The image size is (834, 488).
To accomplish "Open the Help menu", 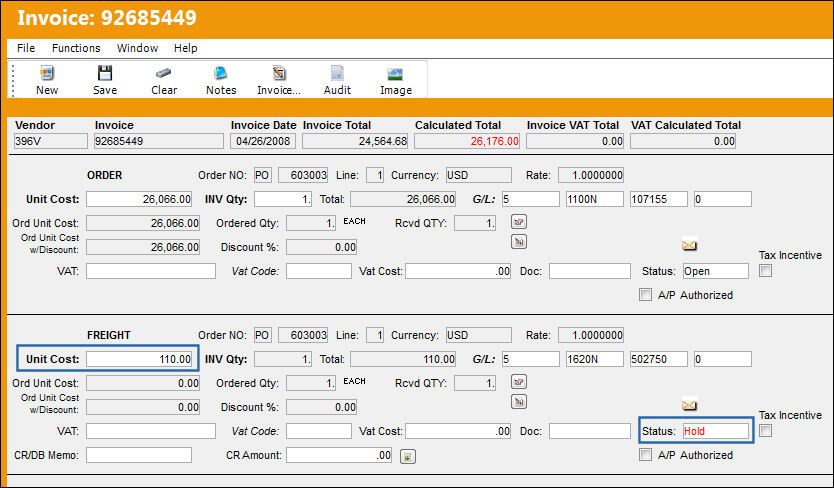I will coord(186,48).
